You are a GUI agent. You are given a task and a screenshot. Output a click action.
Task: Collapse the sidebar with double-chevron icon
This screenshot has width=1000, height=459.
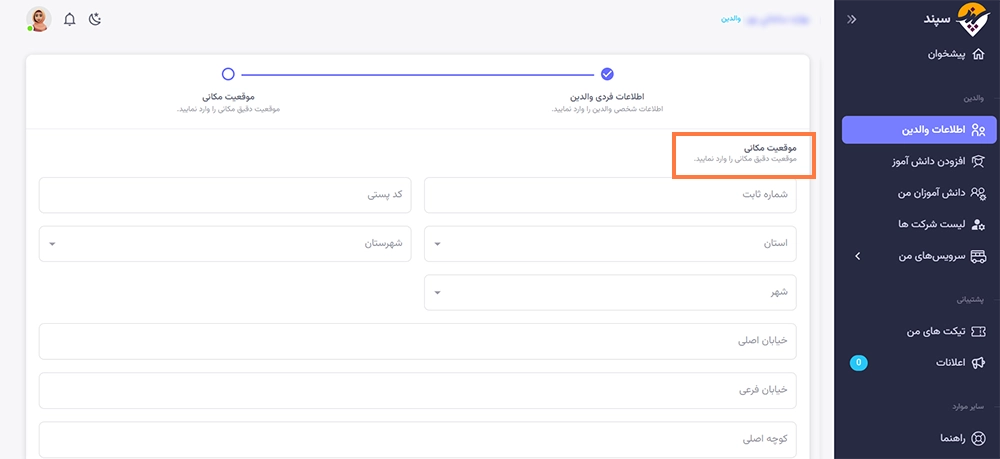pyautogui.click(x=851, y=19)
